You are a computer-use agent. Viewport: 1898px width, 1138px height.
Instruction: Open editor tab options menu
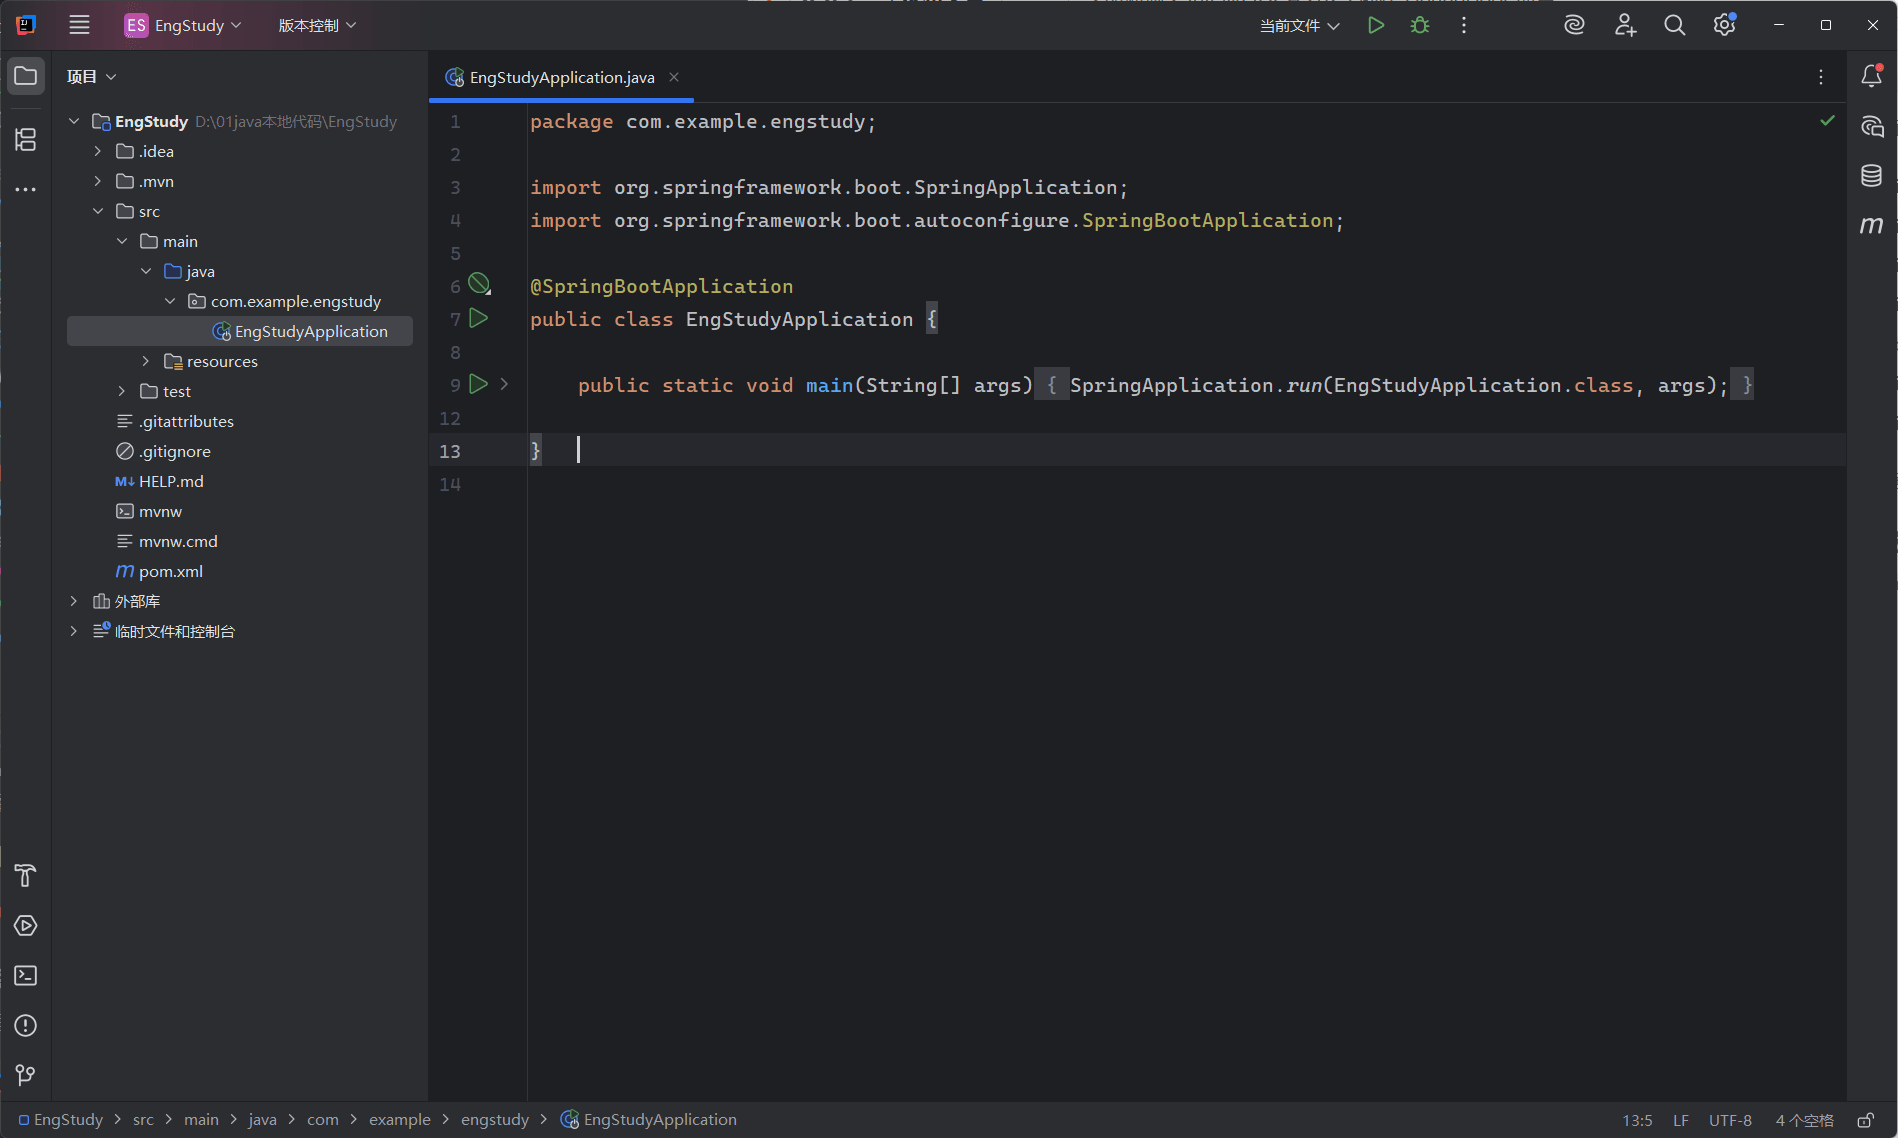(1821, 77)
